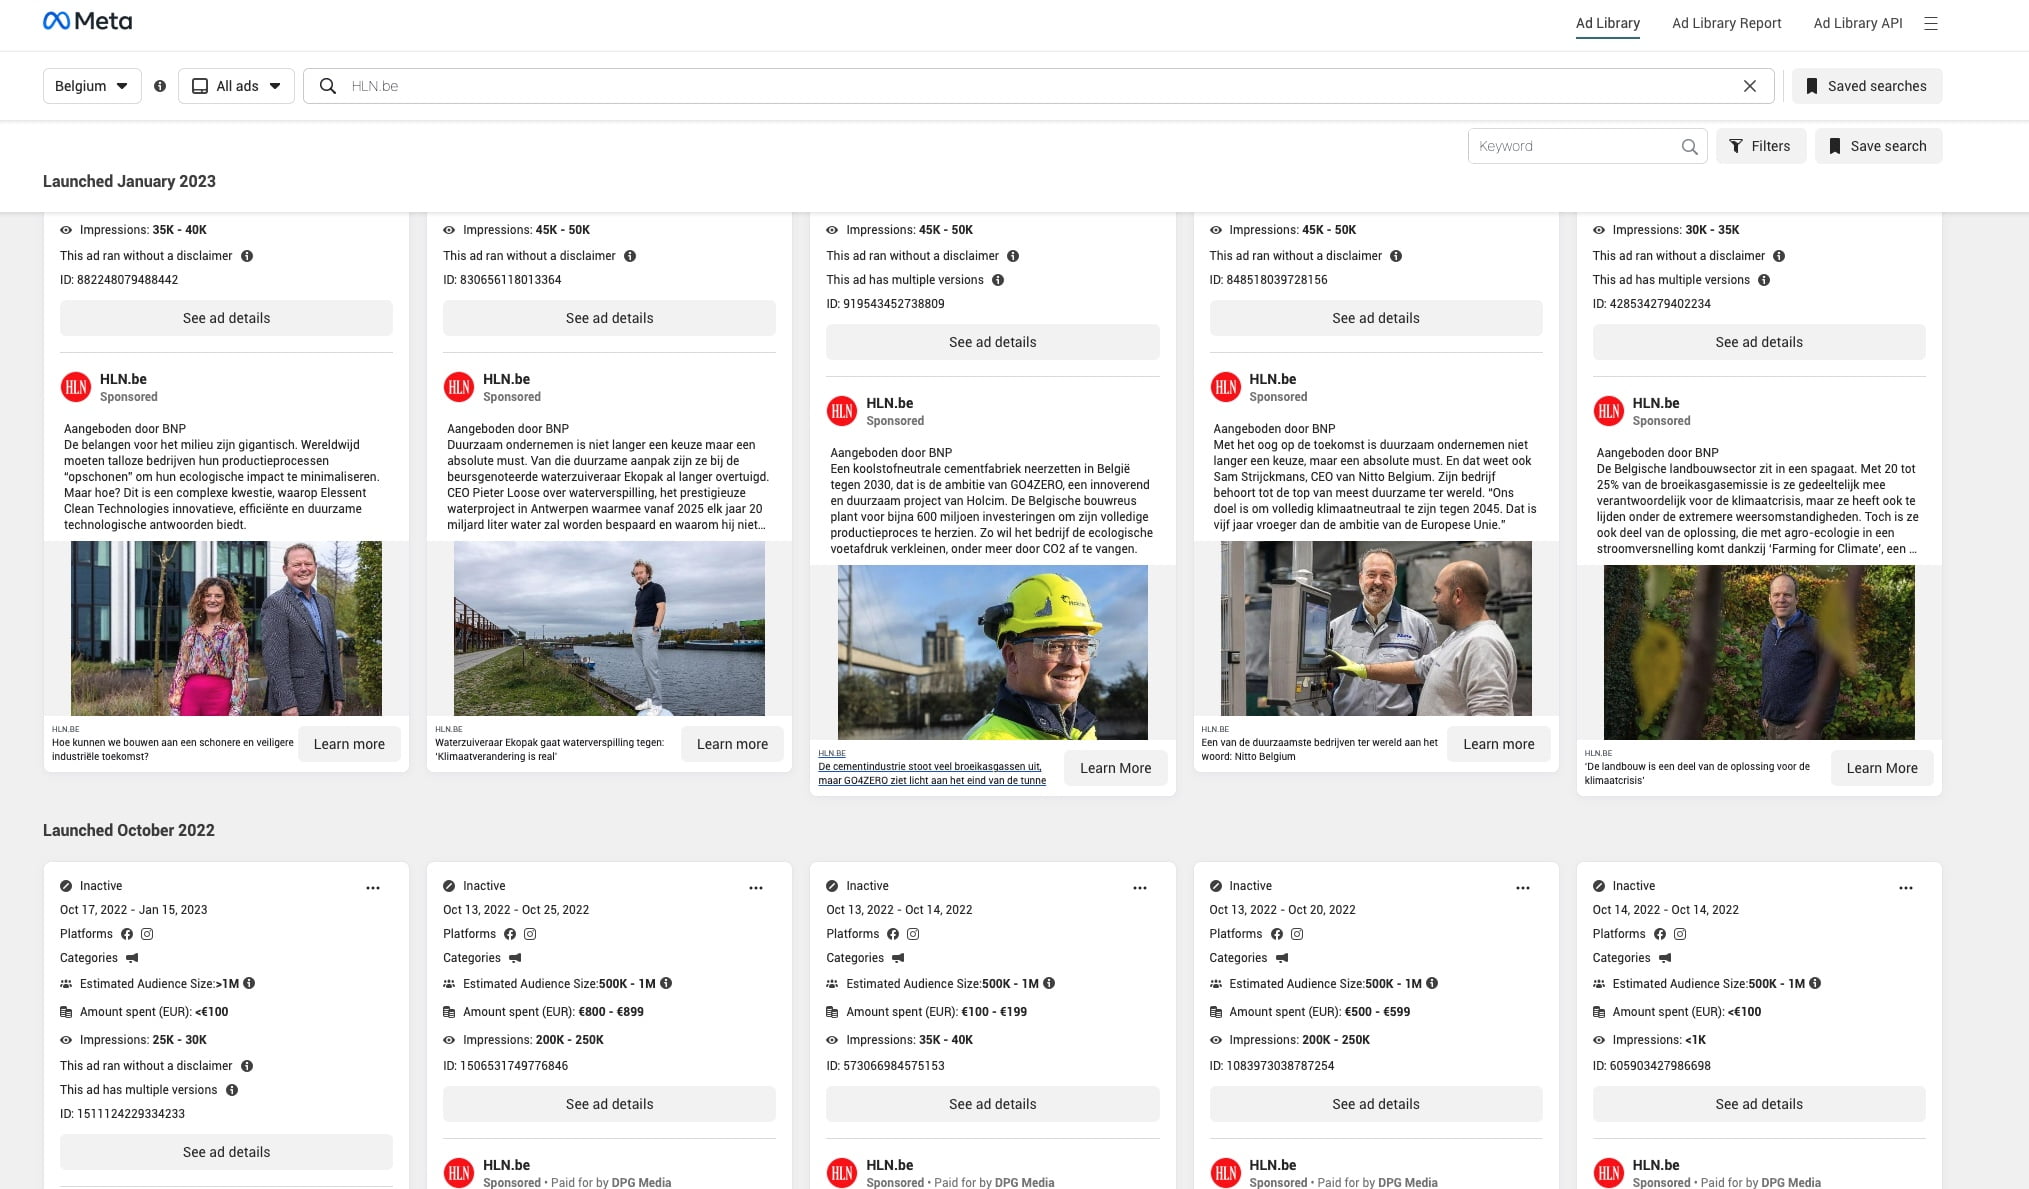
Task: Open ad photo of man among plants
Action: pyautogui.click(x=1759, y=652)
